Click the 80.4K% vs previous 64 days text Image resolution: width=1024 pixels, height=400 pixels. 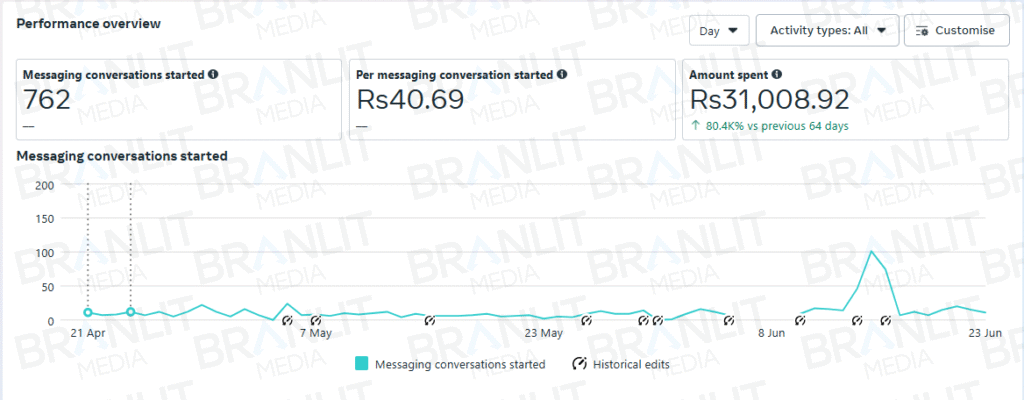click(770, 126)
